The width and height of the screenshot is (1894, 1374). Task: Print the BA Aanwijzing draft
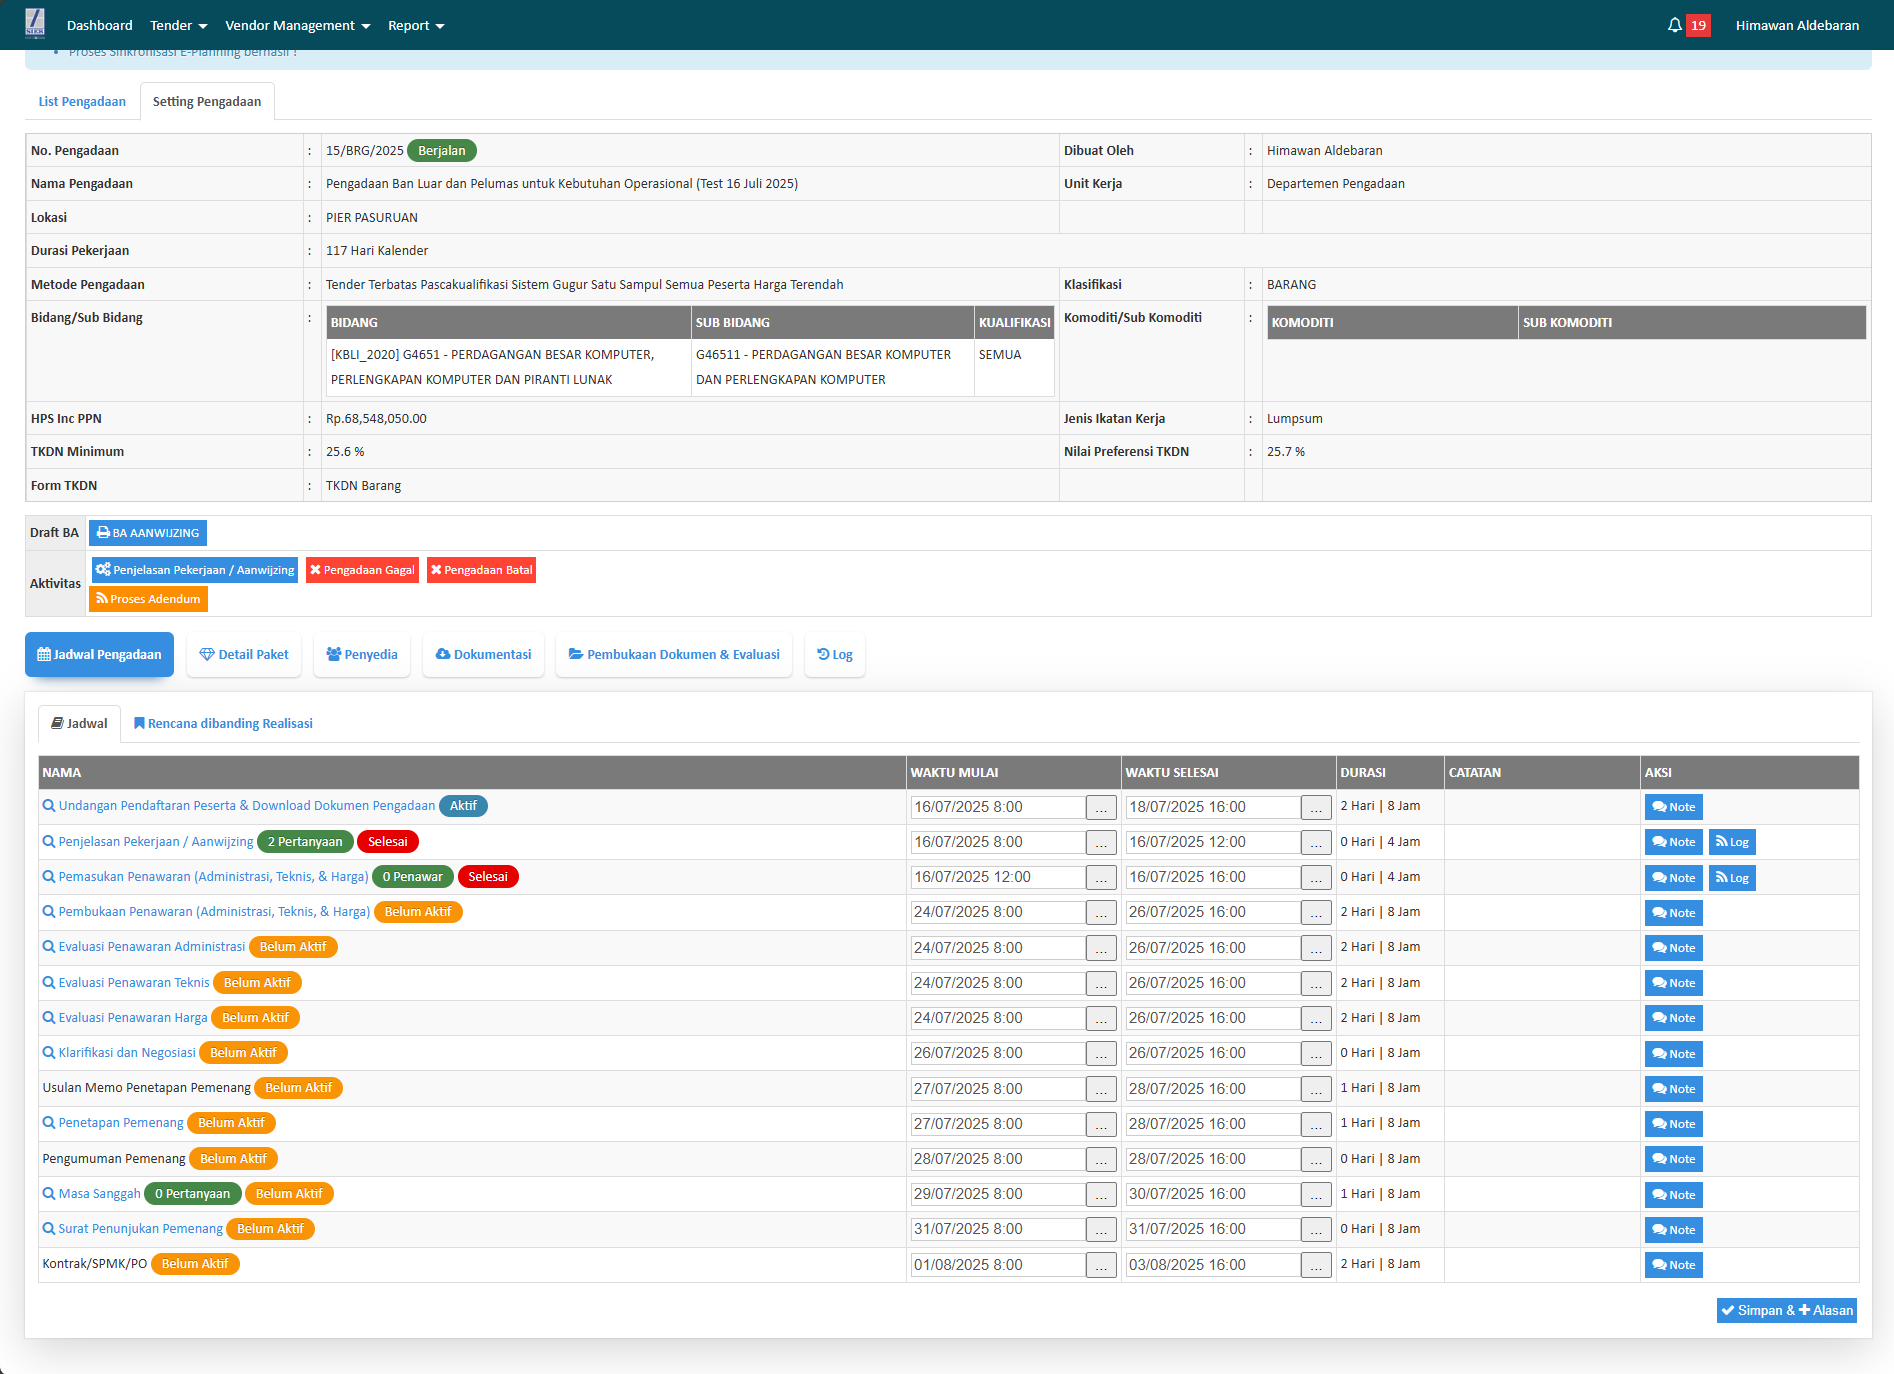coord(148,533)
